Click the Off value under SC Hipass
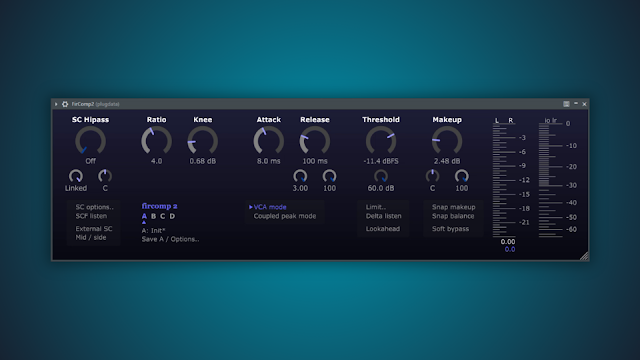 point(91,161)
